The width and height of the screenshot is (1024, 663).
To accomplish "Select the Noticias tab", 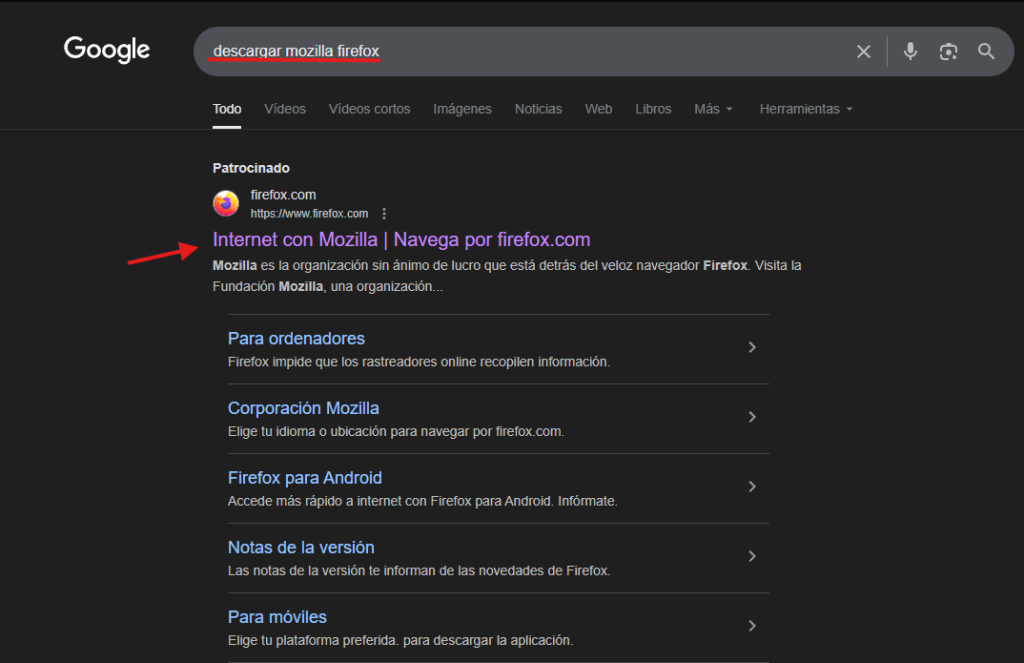I will 538,109.
